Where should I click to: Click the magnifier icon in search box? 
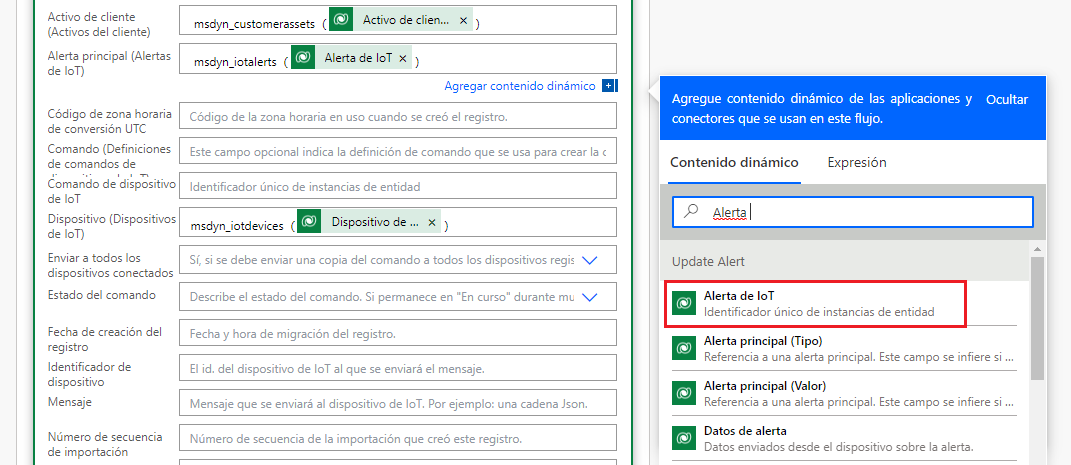691,212
